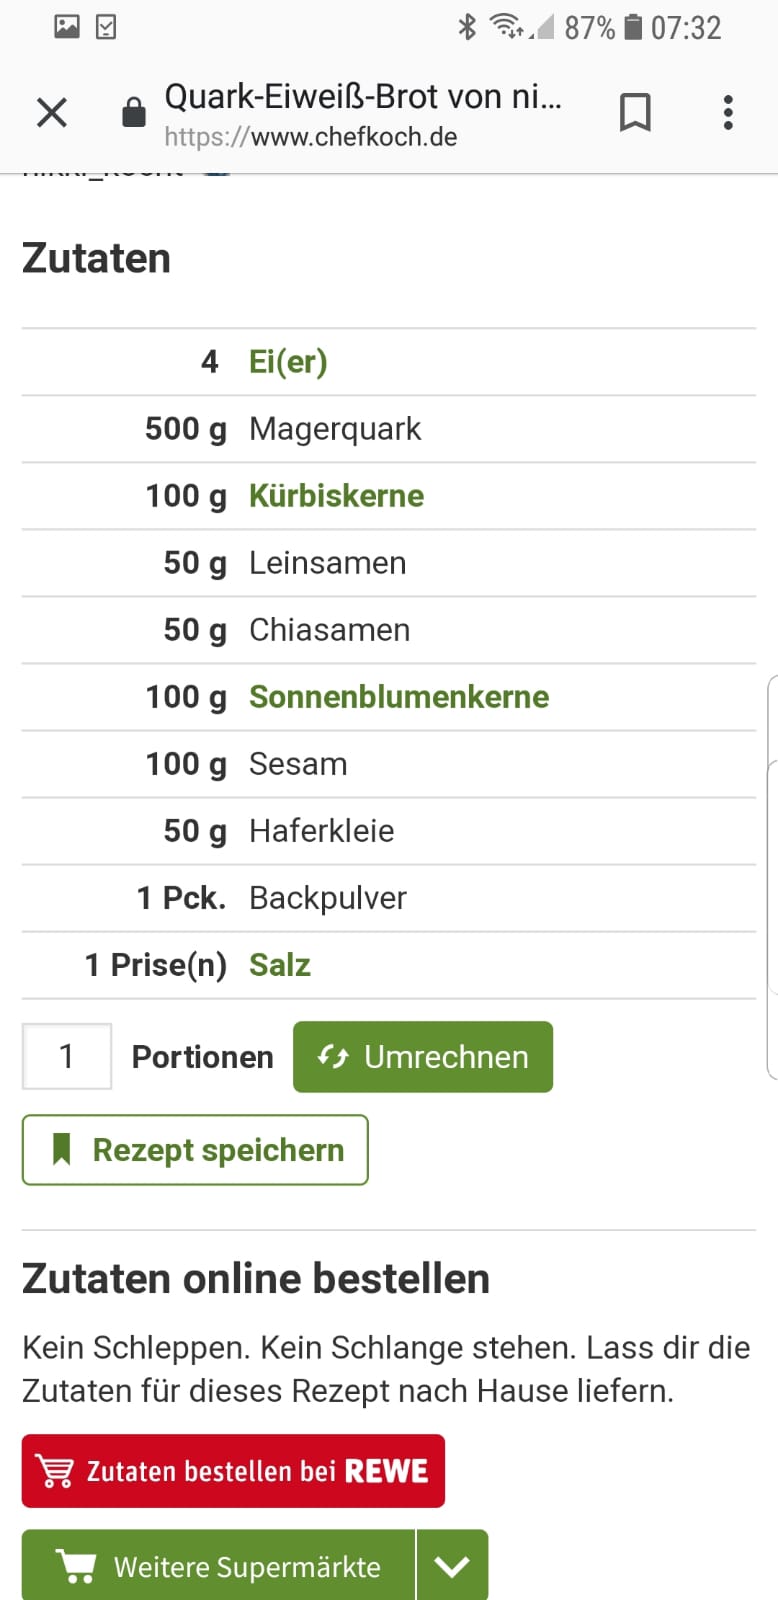Bookmark this page with the bookmark icon
The width and height of the screenshot is (778, 1600).
(x=635, y=113)
